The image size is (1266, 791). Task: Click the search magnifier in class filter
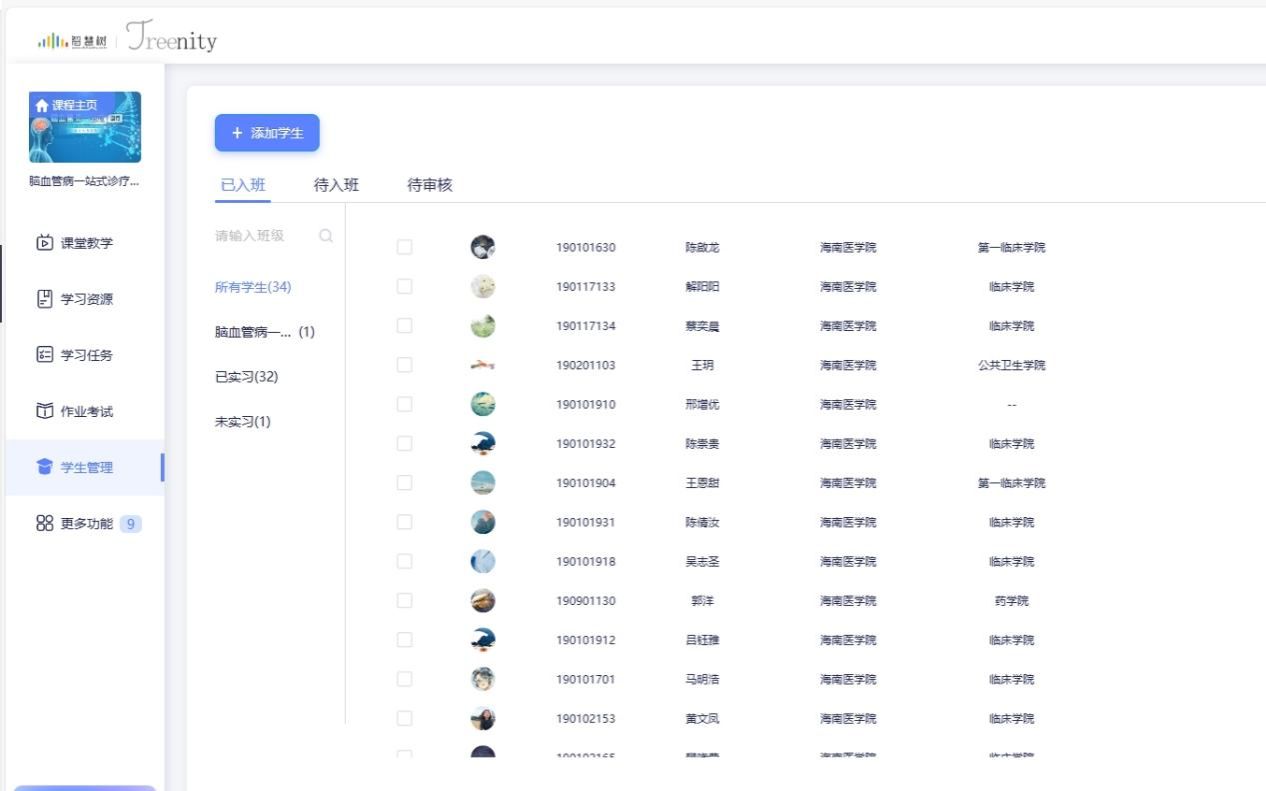tap(326, 236)
